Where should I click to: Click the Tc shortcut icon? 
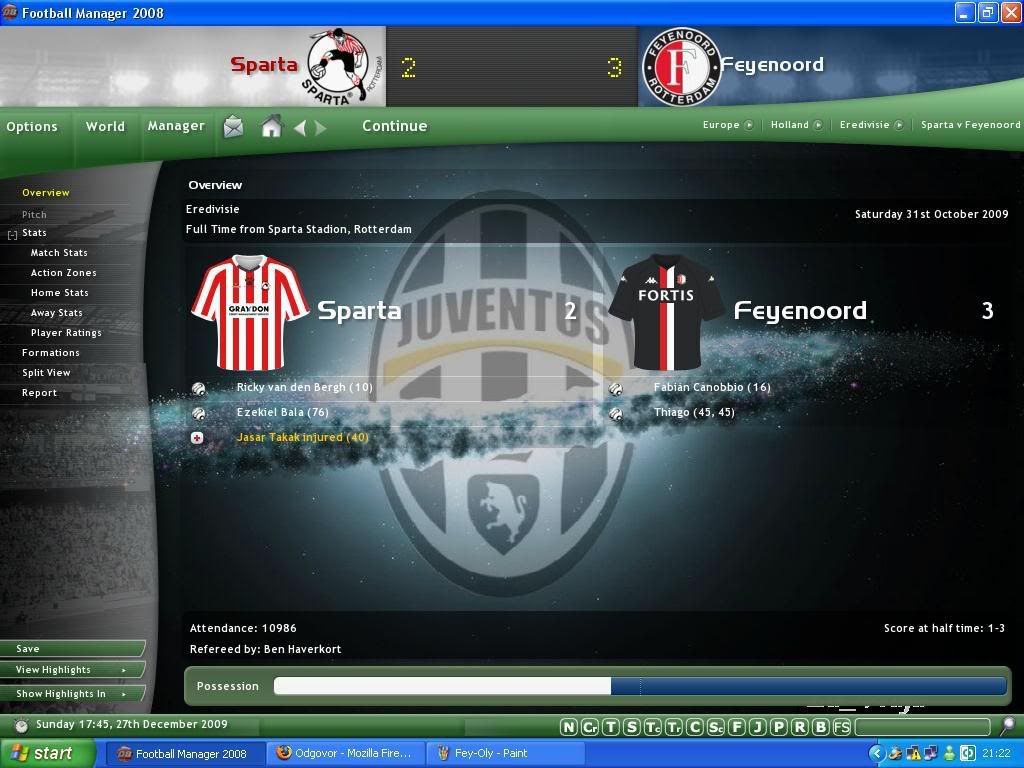[652, 727]
